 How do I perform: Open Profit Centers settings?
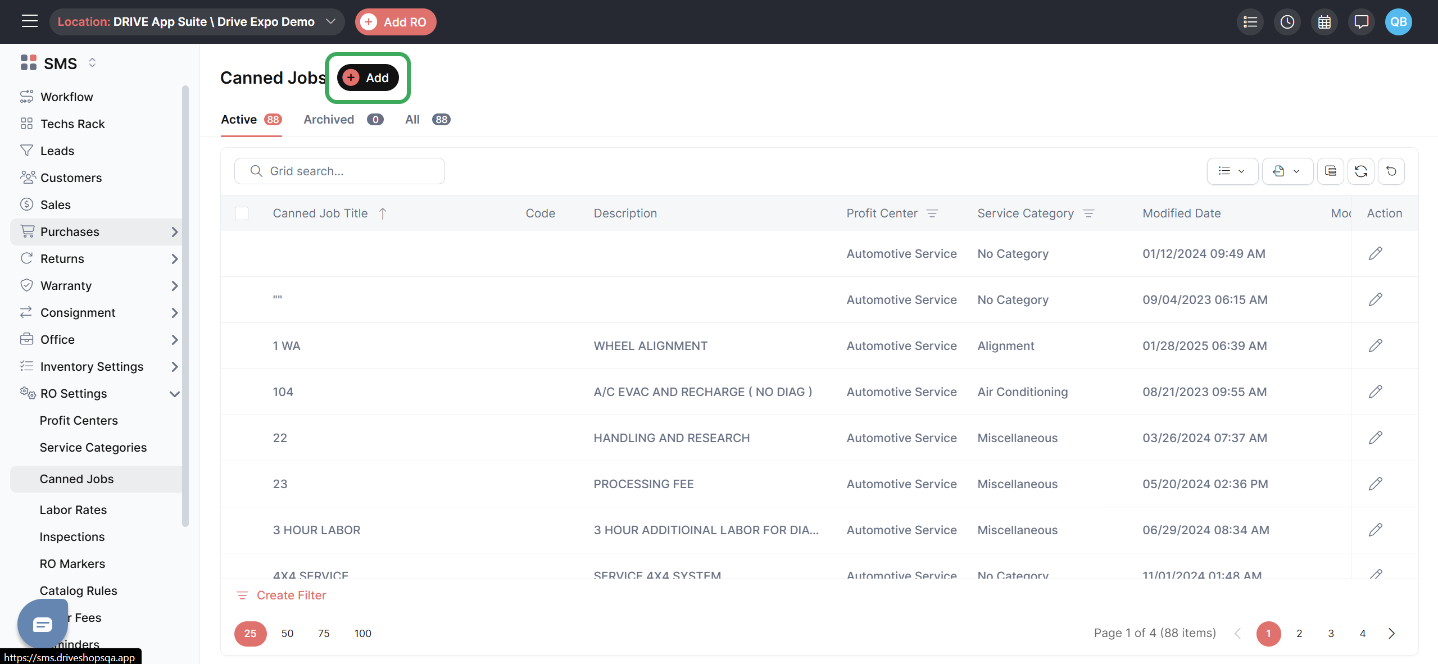pos(79,421)
